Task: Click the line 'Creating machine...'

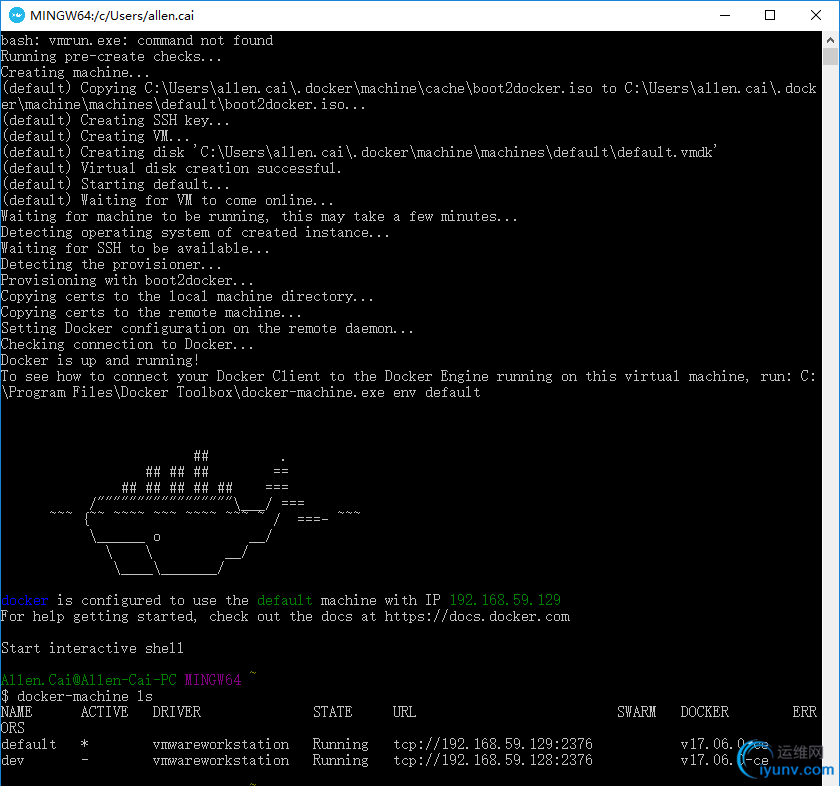Action: pos(76,73)
